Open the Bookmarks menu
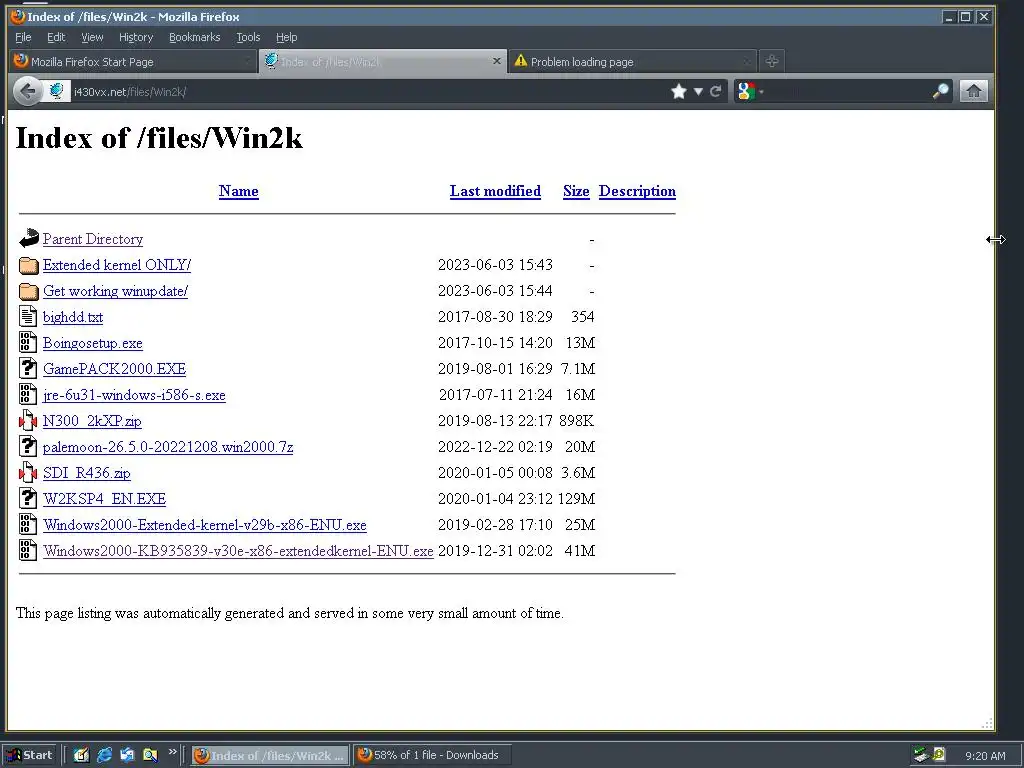This screenshot has width=1024, height=768. click(x=195, y=37)
